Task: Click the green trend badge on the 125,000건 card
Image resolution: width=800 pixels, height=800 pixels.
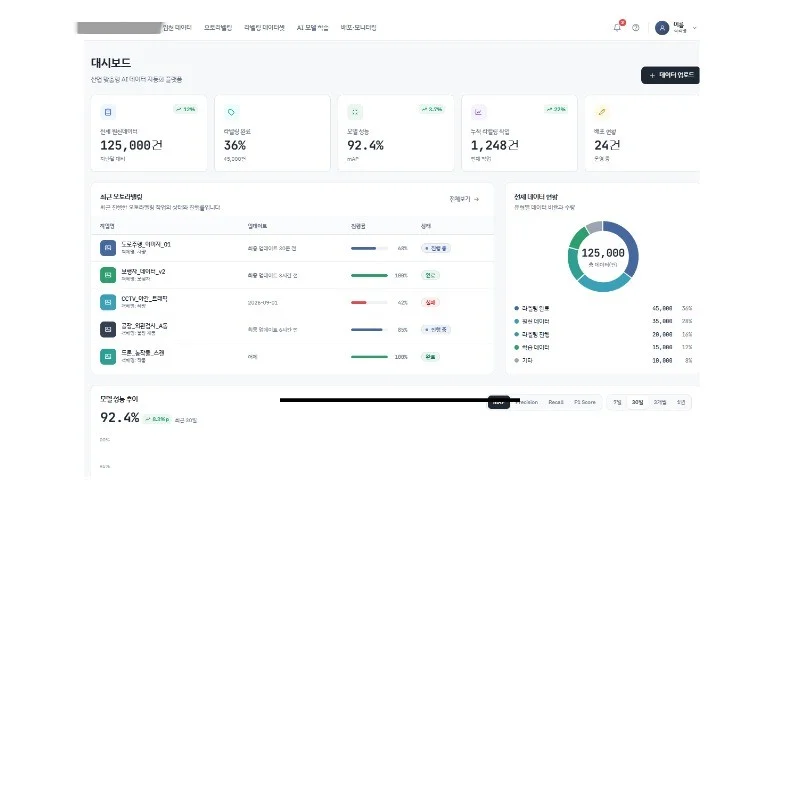Action: pyautogui.click(x=186, y=109)
